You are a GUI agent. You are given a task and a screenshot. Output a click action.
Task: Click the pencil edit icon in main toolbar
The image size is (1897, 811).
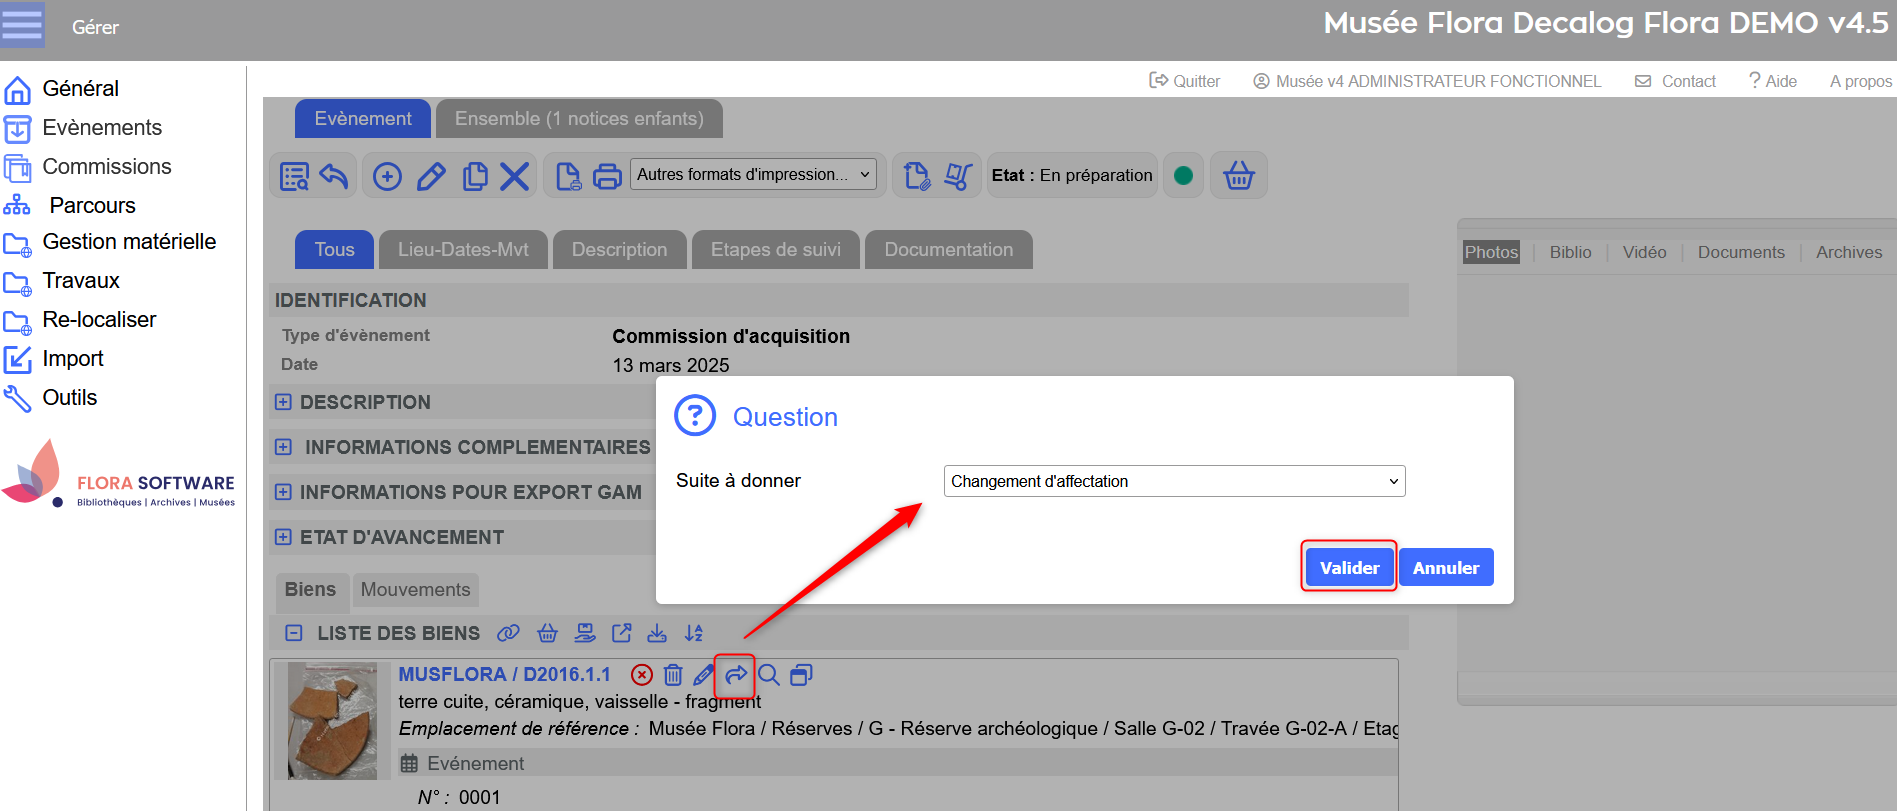(x=431, y=177)
